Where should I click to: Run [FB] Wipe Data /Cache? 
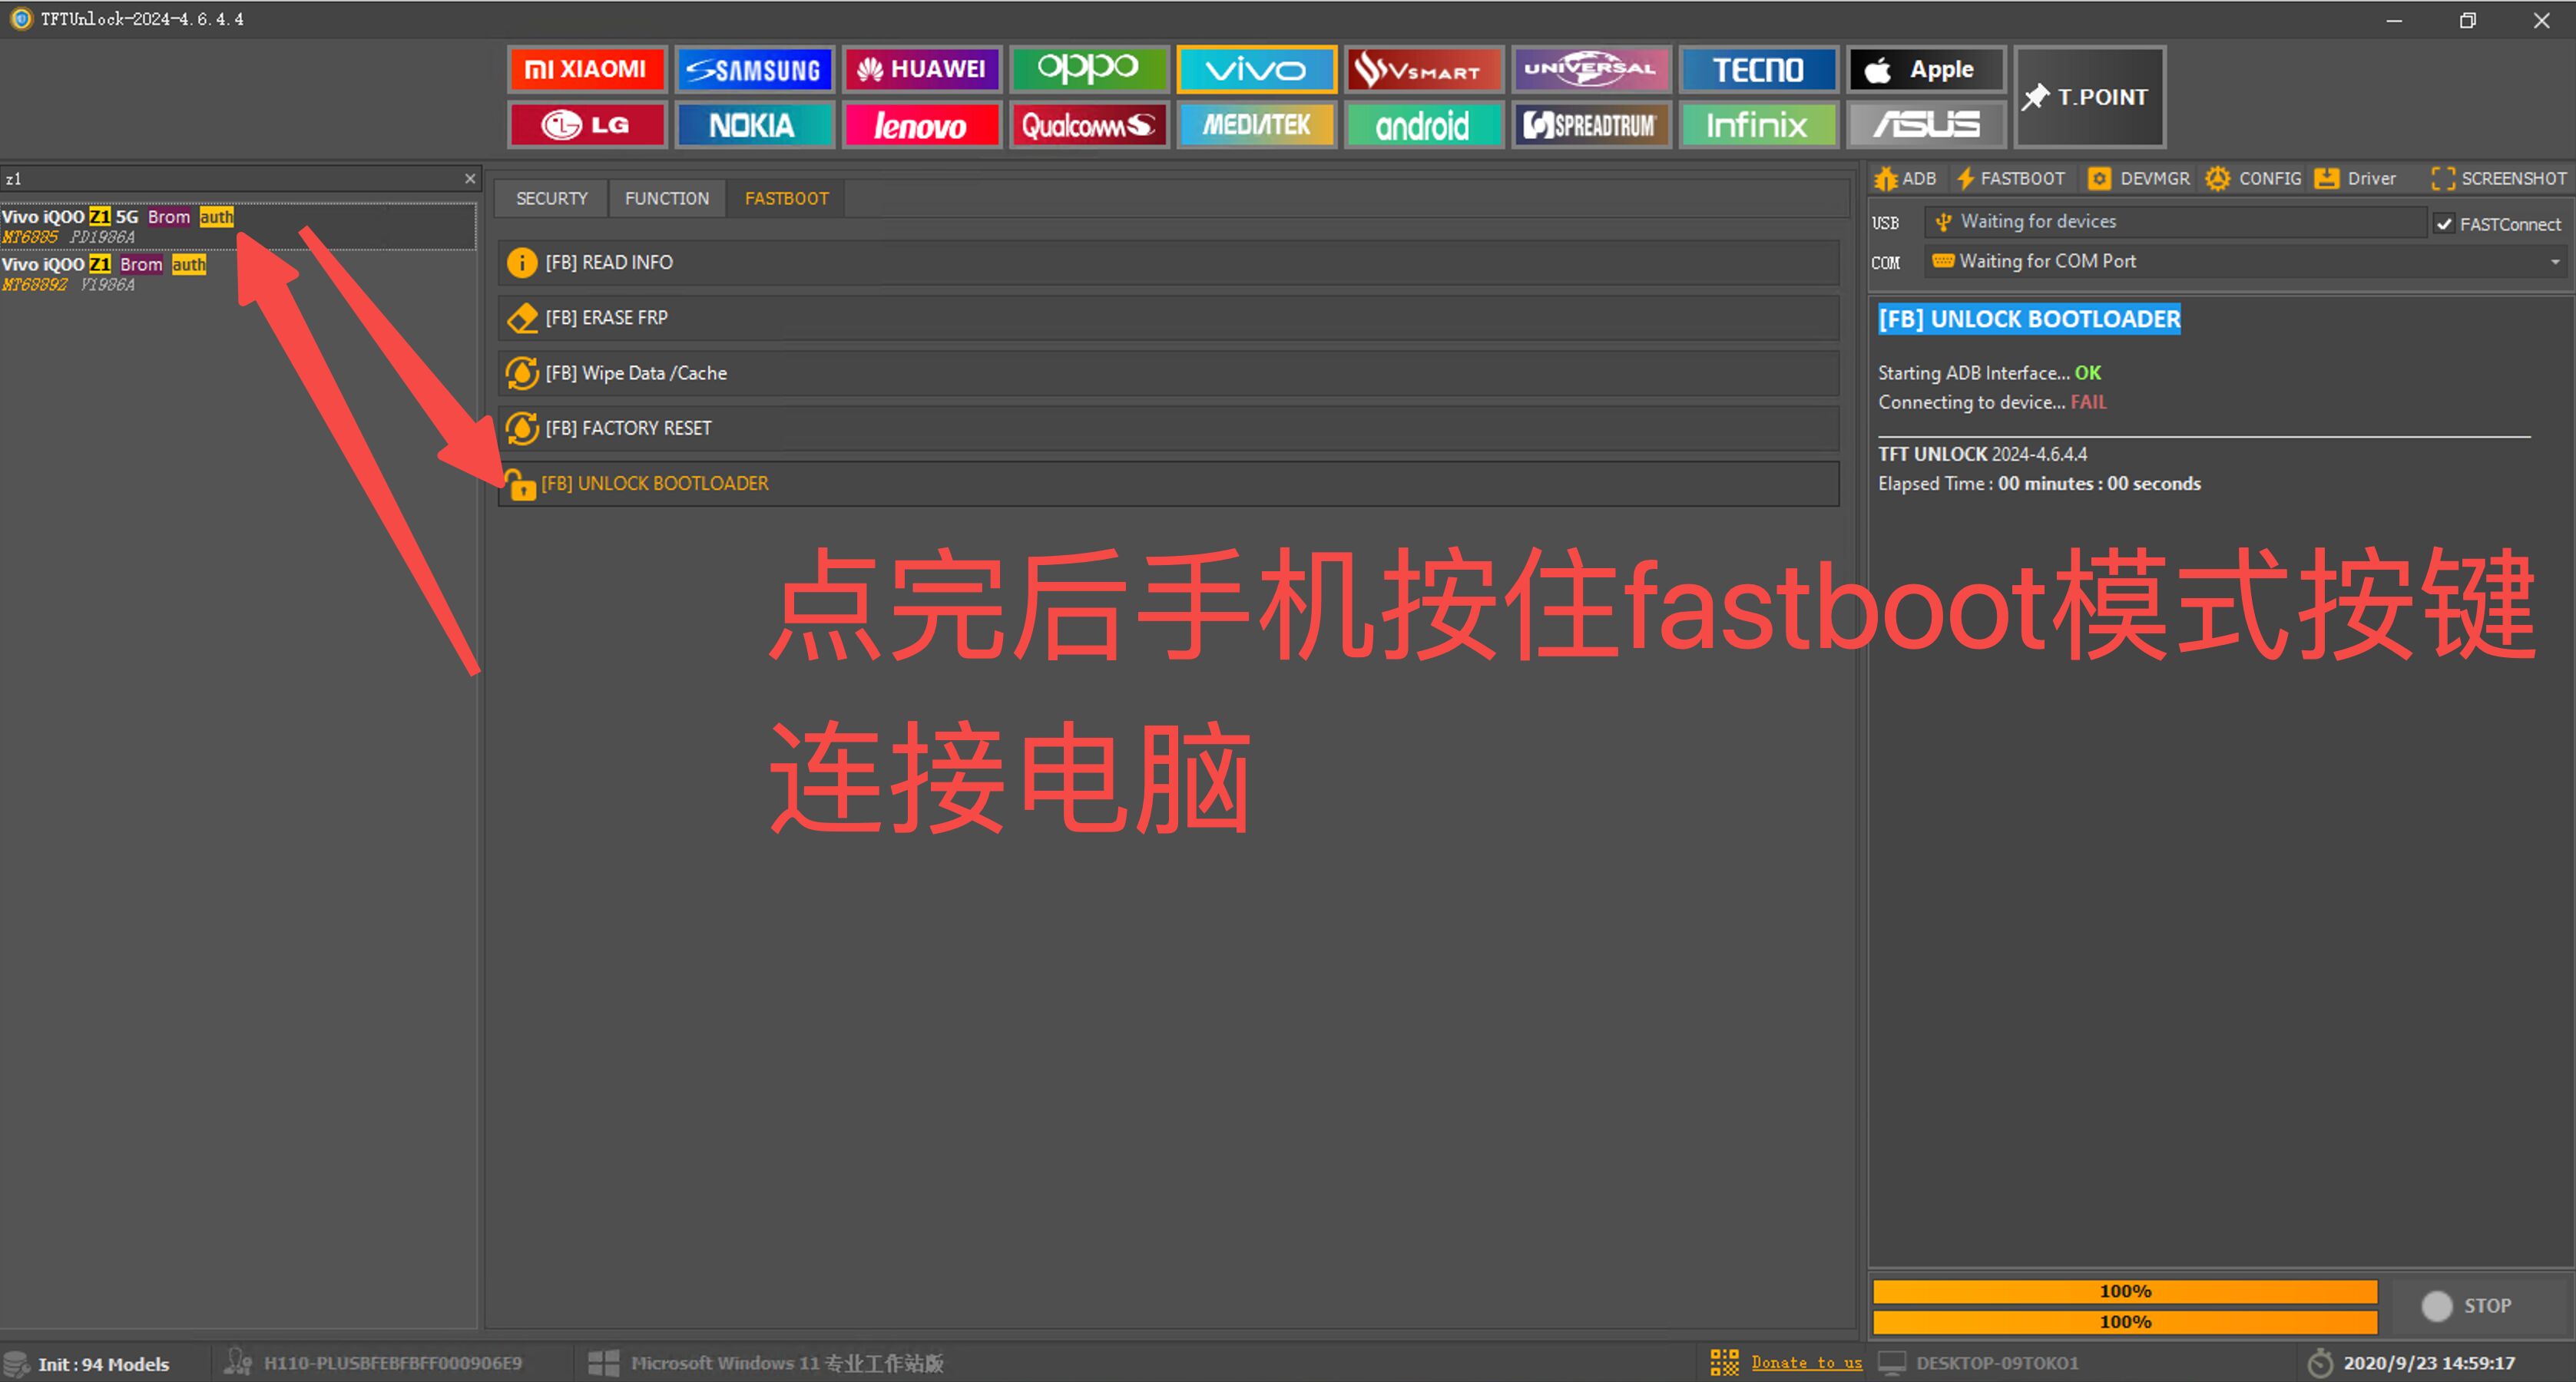[x=1168, y=373]
